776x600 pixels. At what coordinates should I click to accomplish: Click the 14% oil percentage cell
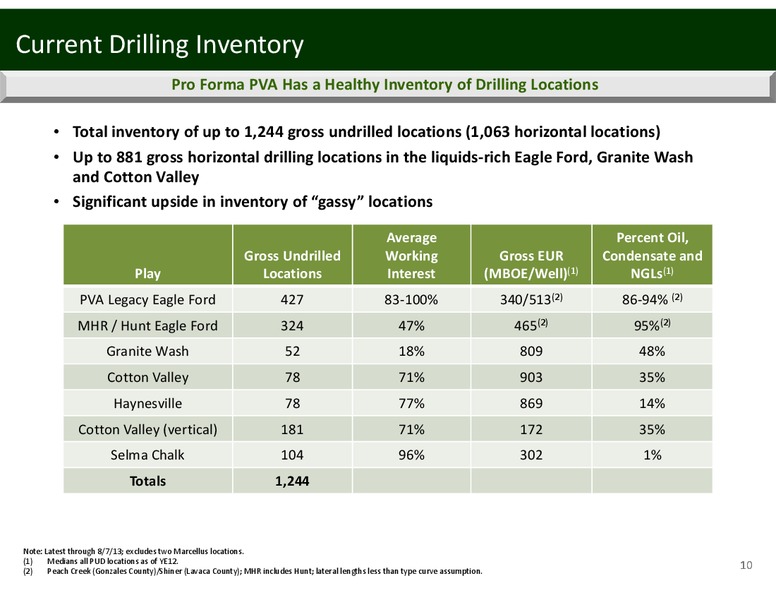point(652,403)
